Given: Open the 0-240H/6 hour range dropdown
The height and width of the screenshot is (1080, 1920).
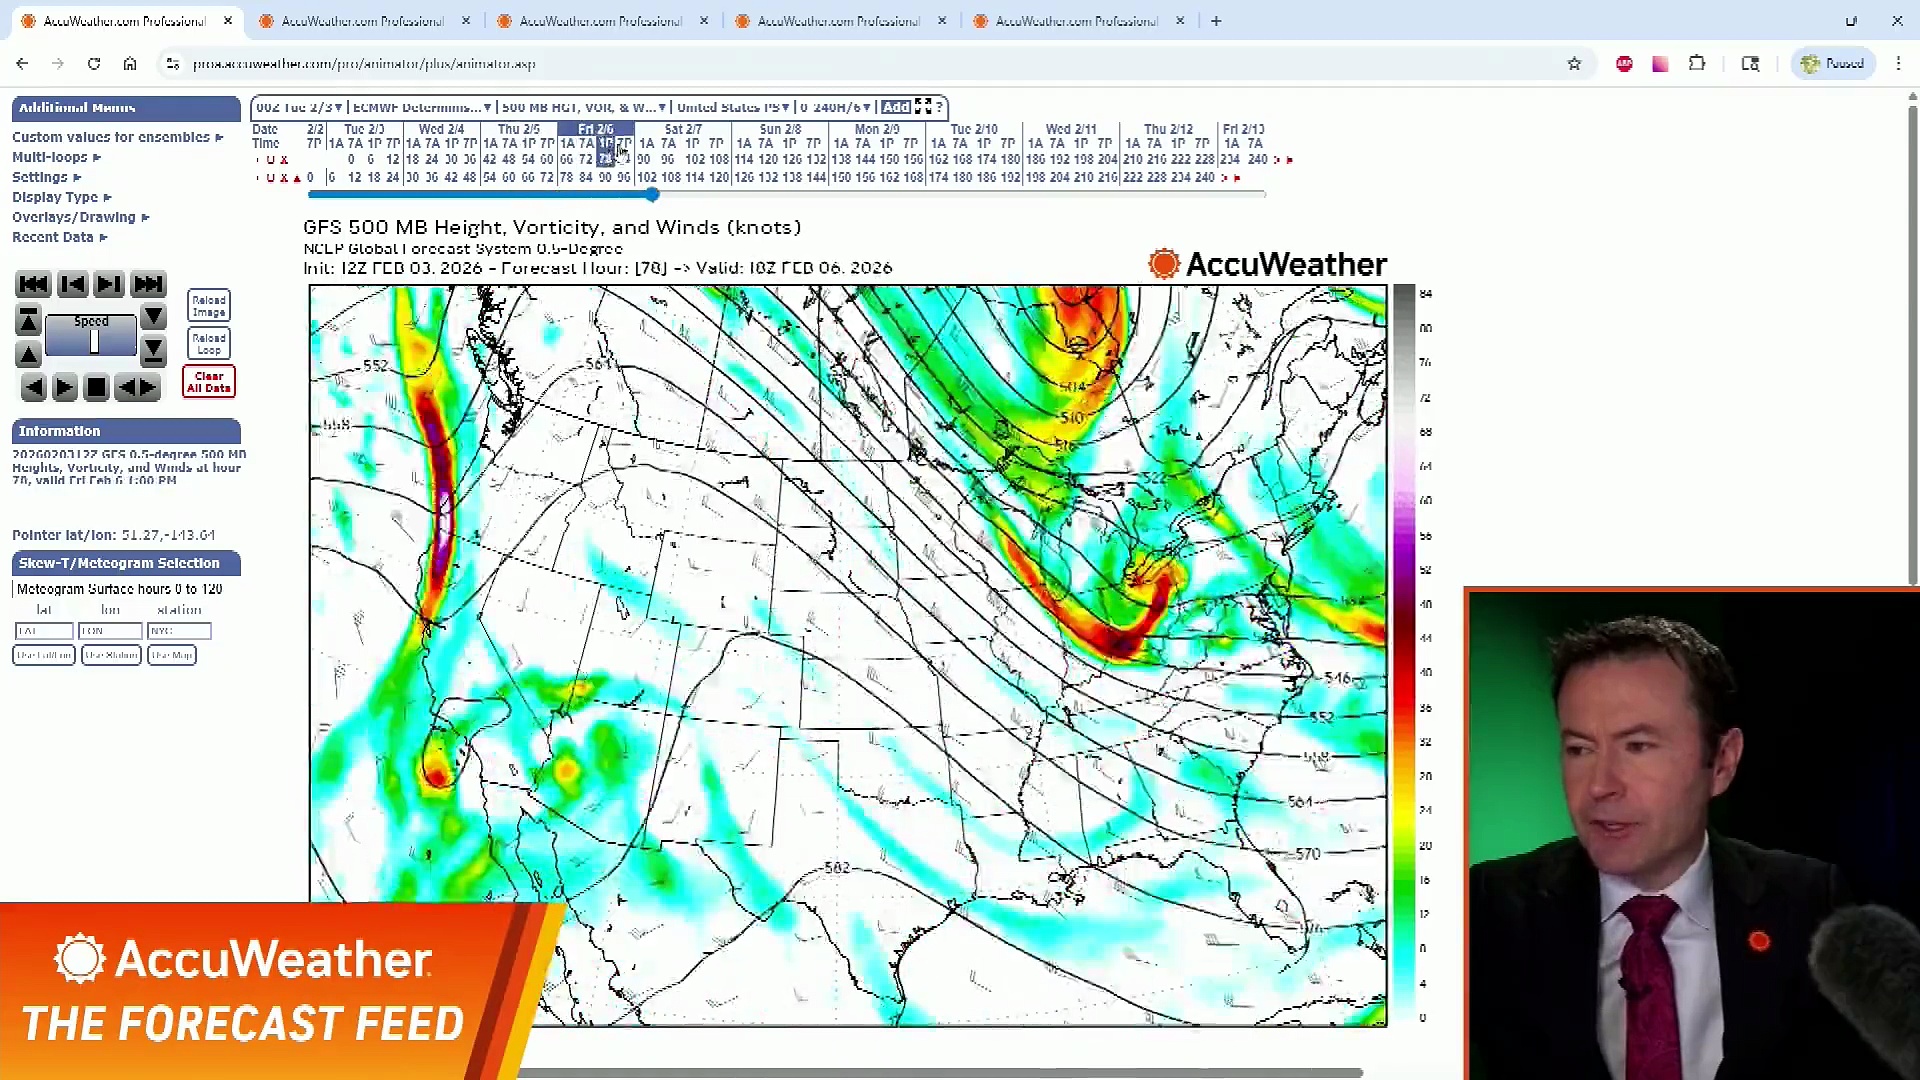Looking at the screenshot, I should [835, 107].
